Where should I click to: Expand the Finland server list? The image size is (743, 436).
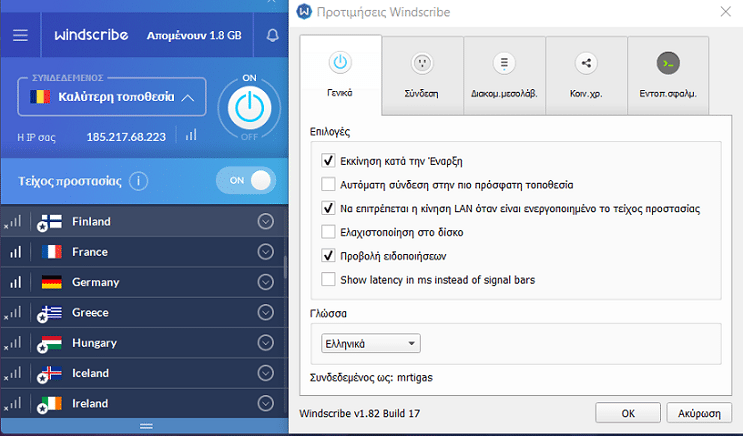tap(265, 221)
